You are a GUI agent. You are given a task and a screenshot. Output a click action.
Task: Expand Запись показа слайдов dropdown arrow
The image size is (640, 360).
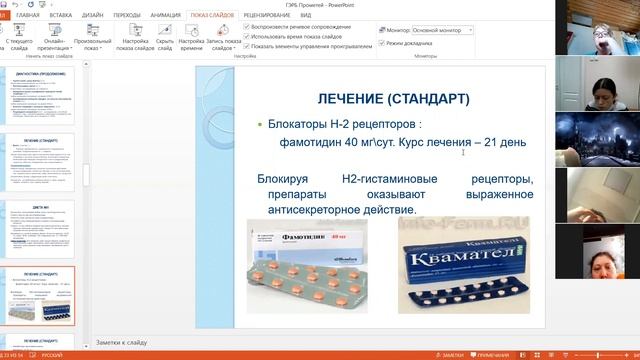(x=235, y=48)
